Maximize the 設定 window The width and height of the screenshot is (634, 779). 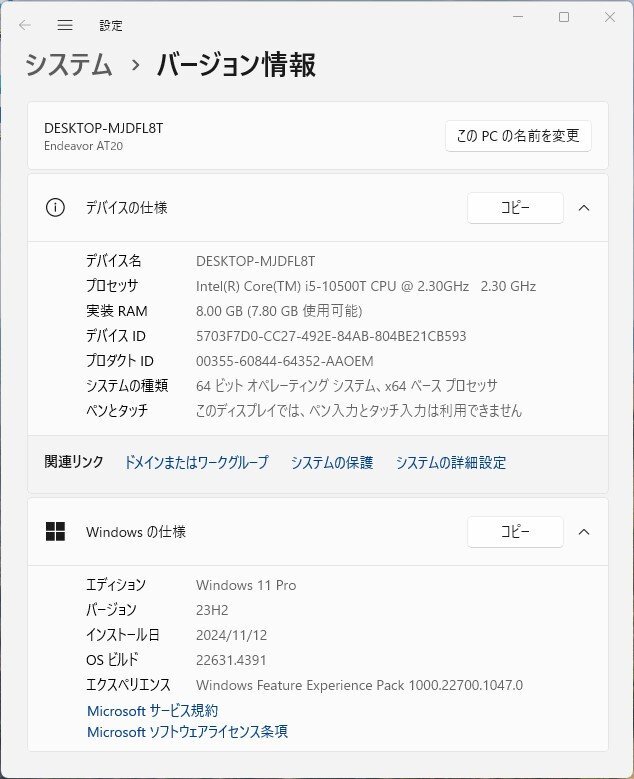564,17
